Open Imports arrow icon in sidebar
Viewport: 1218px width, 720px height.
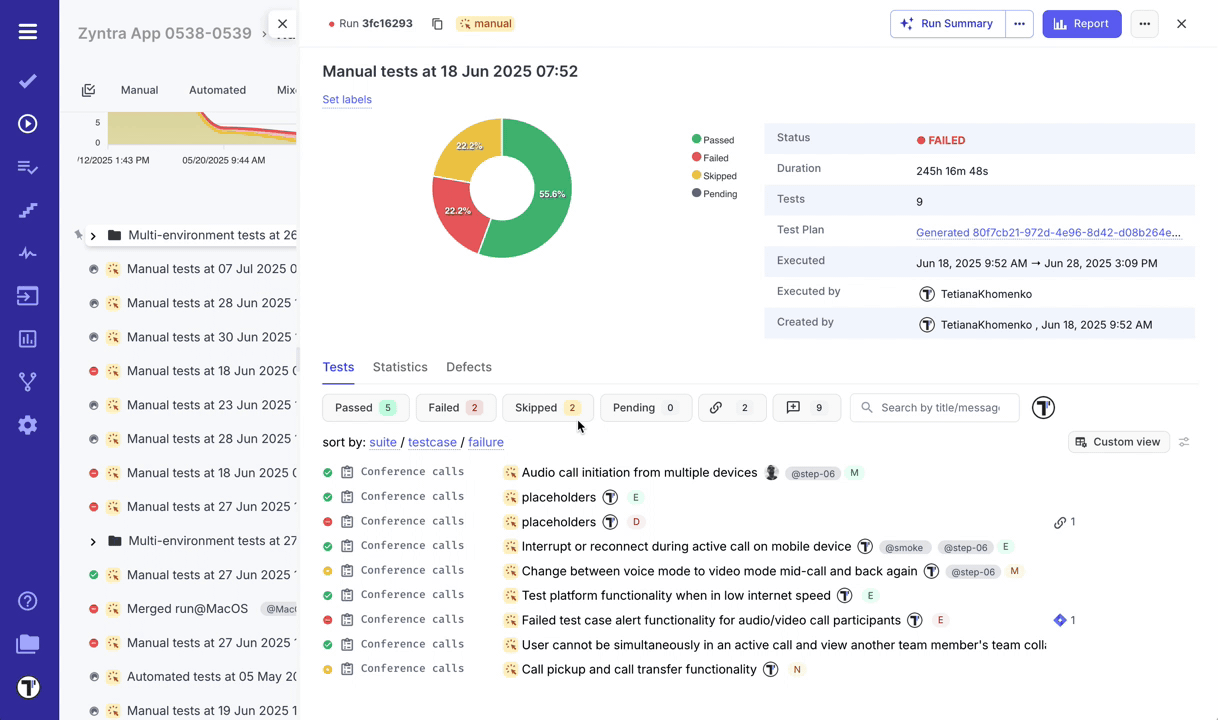point(28,296)
